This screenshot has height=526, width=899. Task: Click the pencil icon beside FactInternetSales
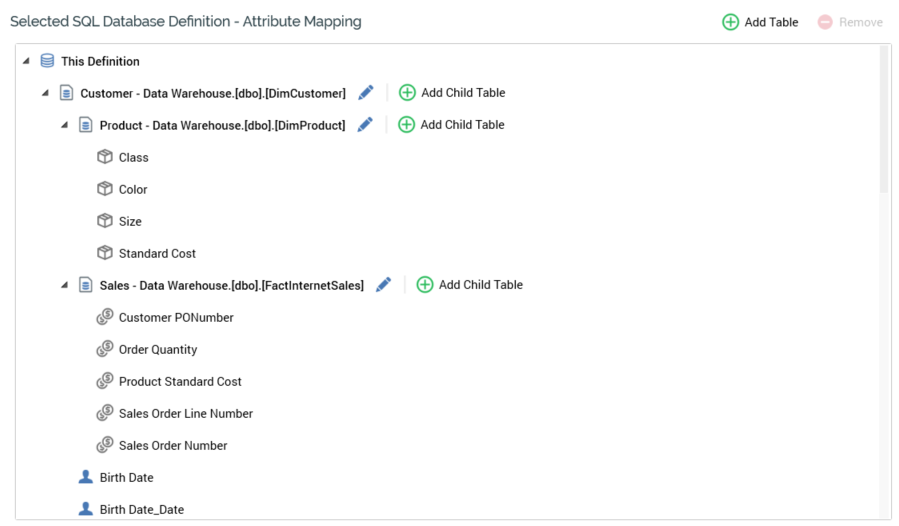tap(383, 285)
